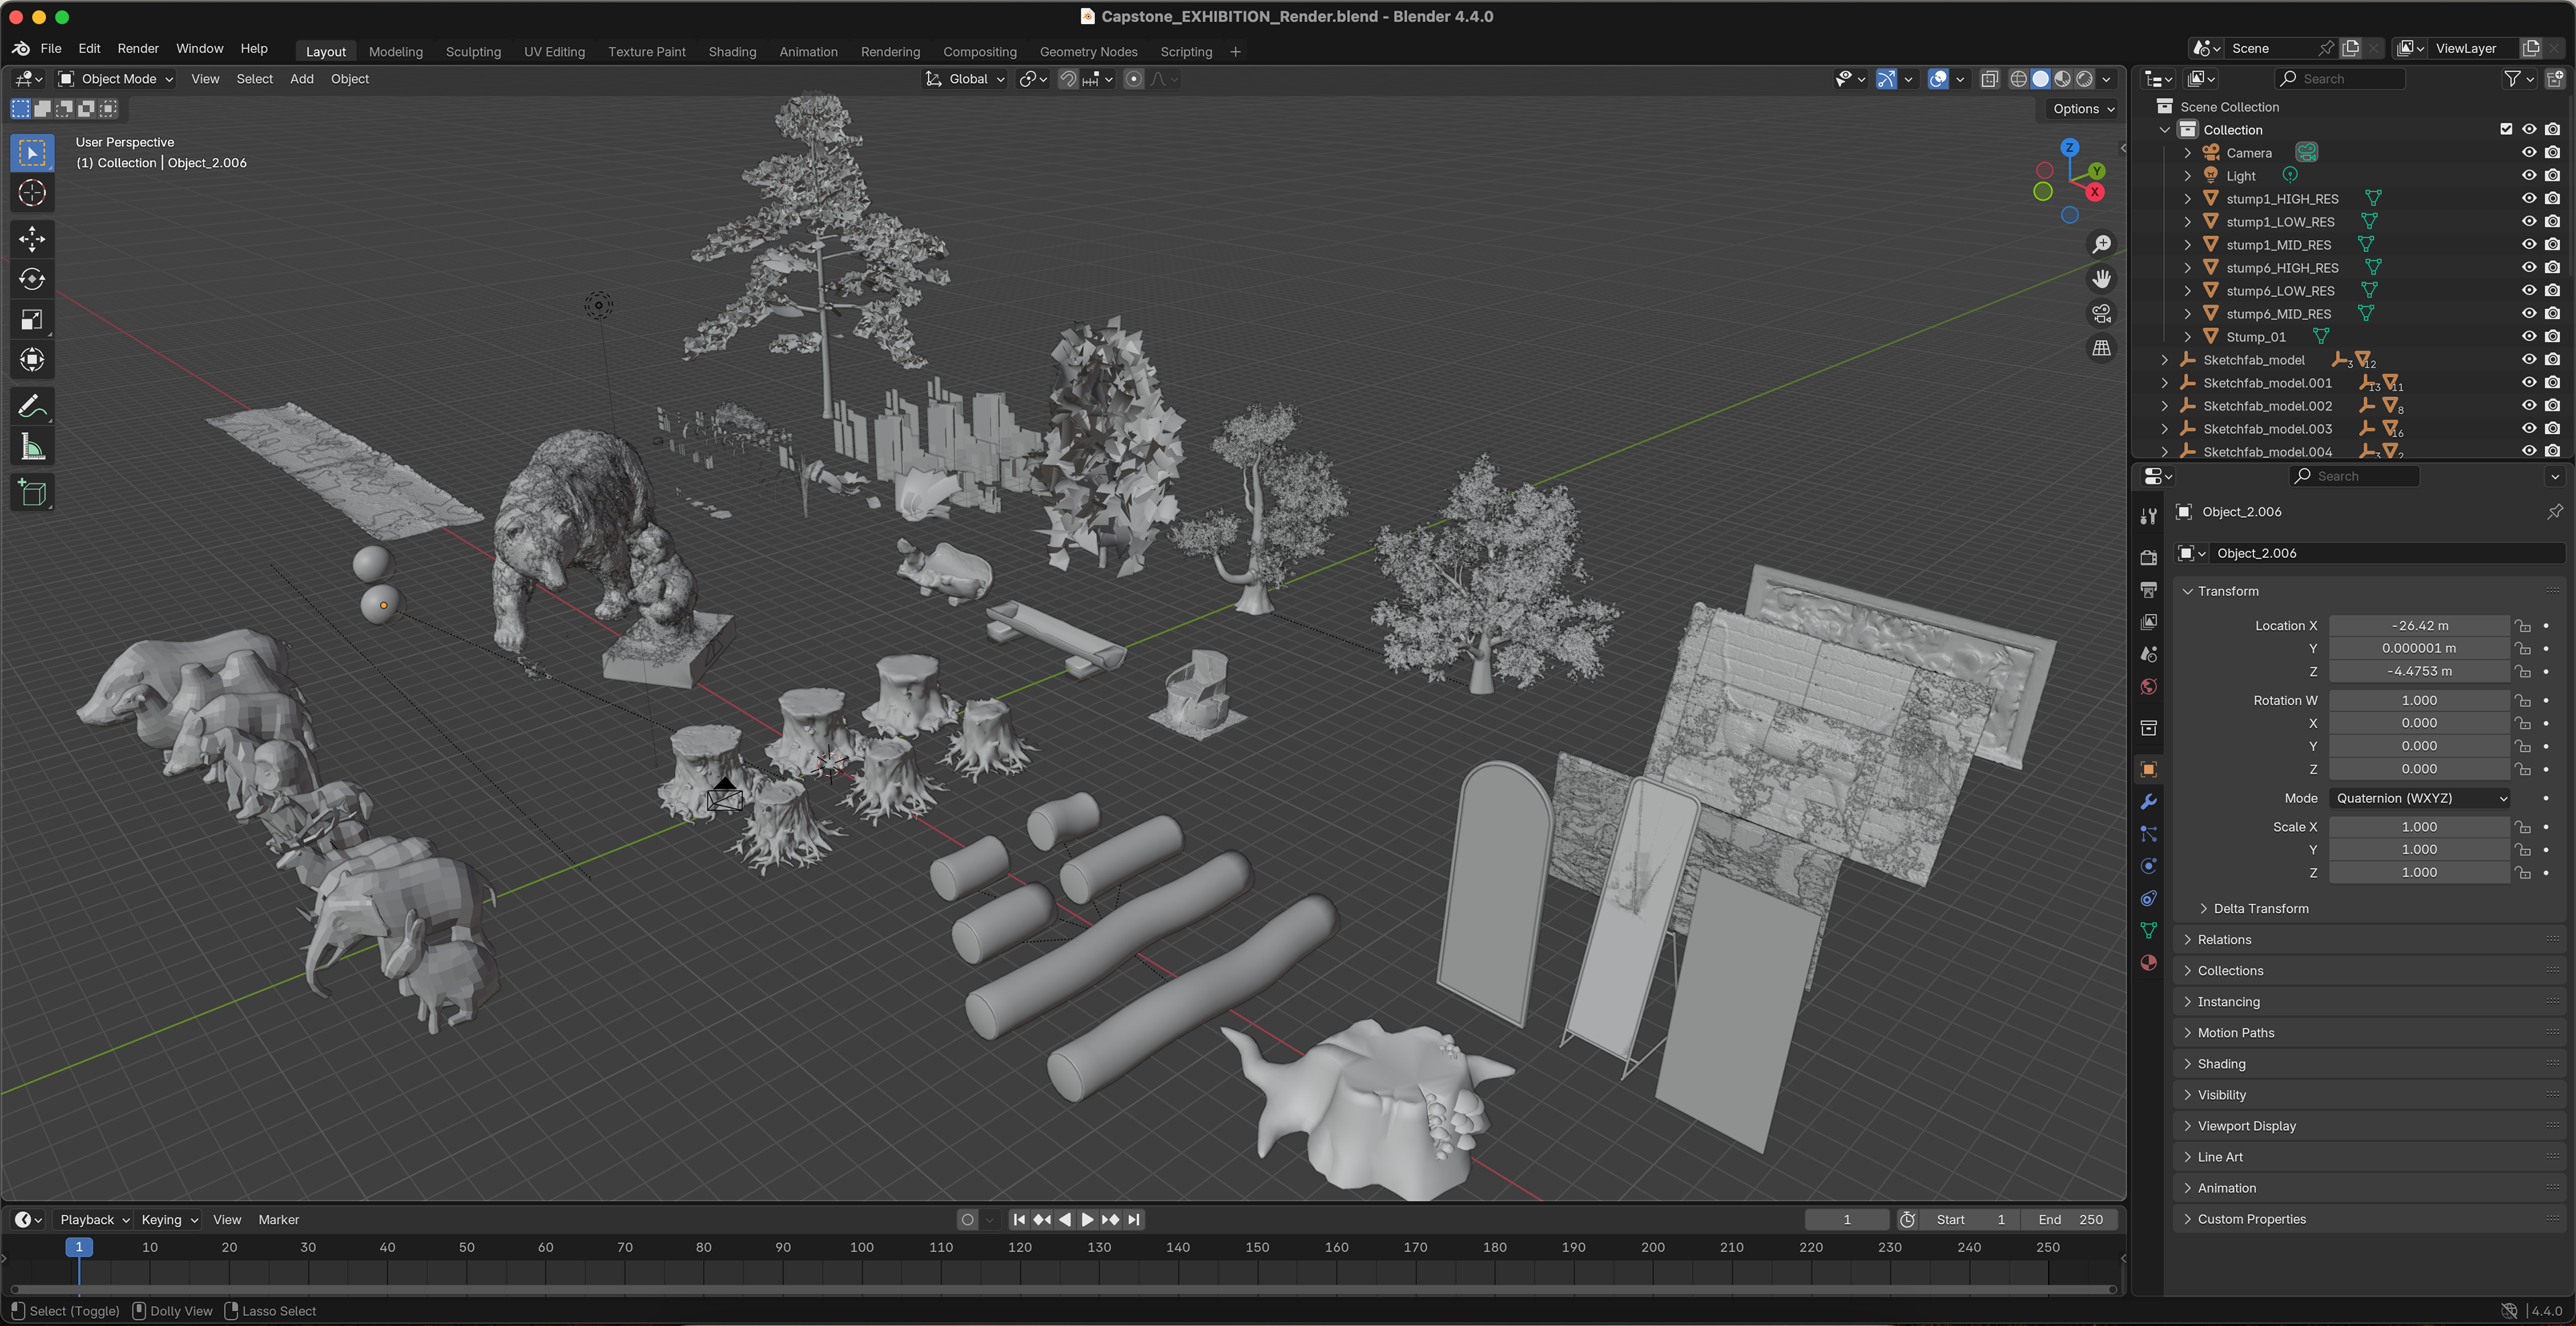
Task: Choose the combined Transform tool
Action: pos(32,360)
